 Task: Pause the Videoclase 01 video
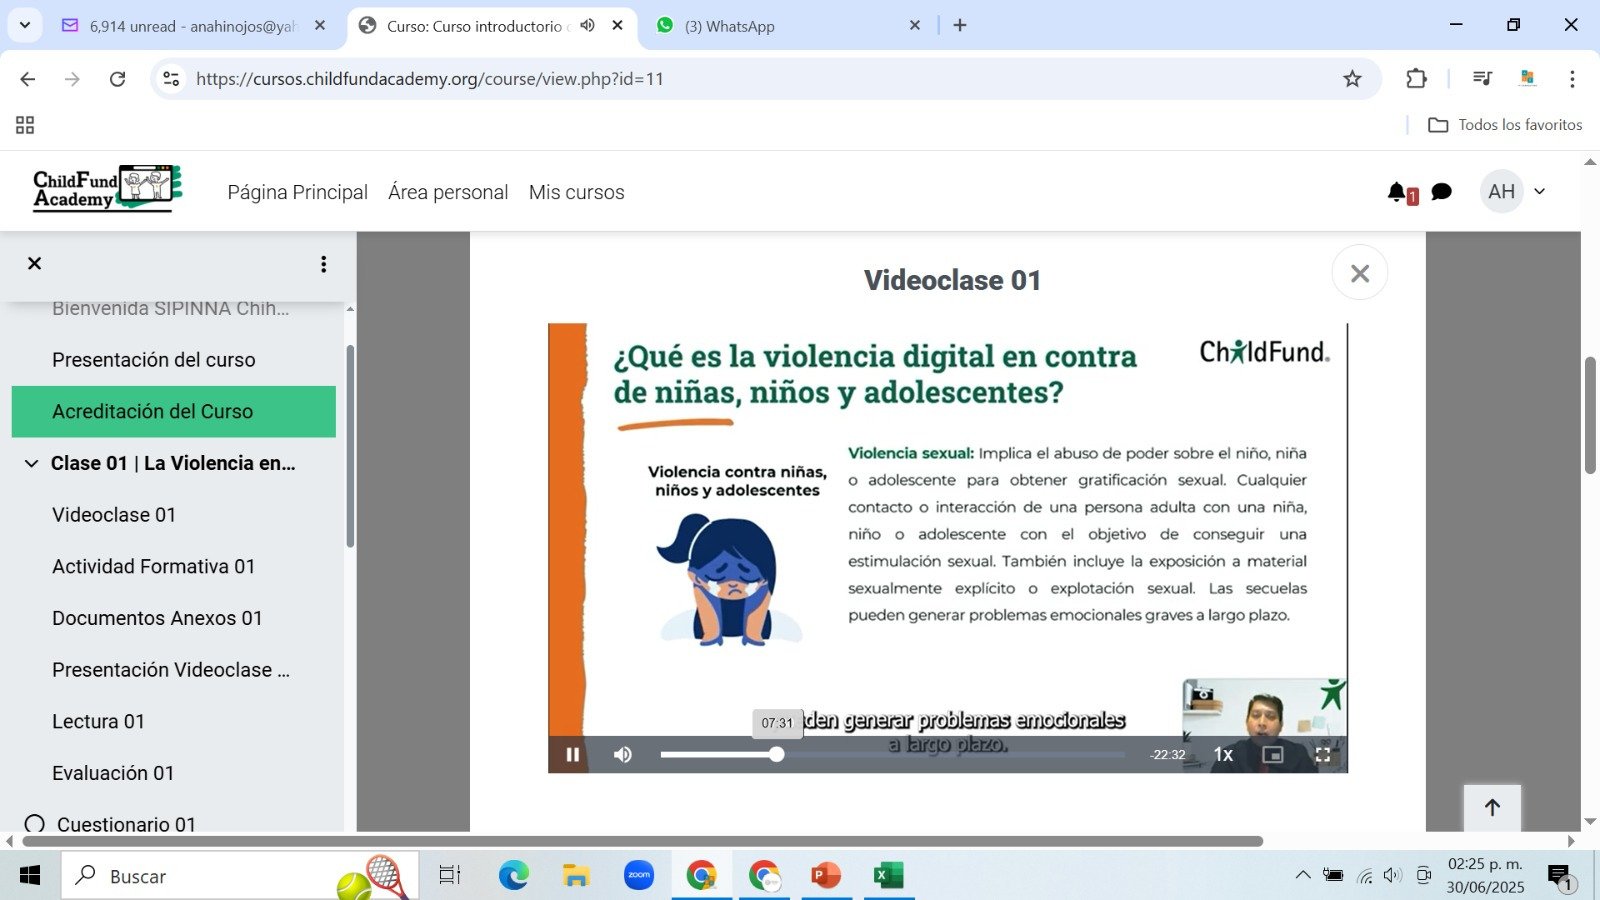[x=573, y=755]
